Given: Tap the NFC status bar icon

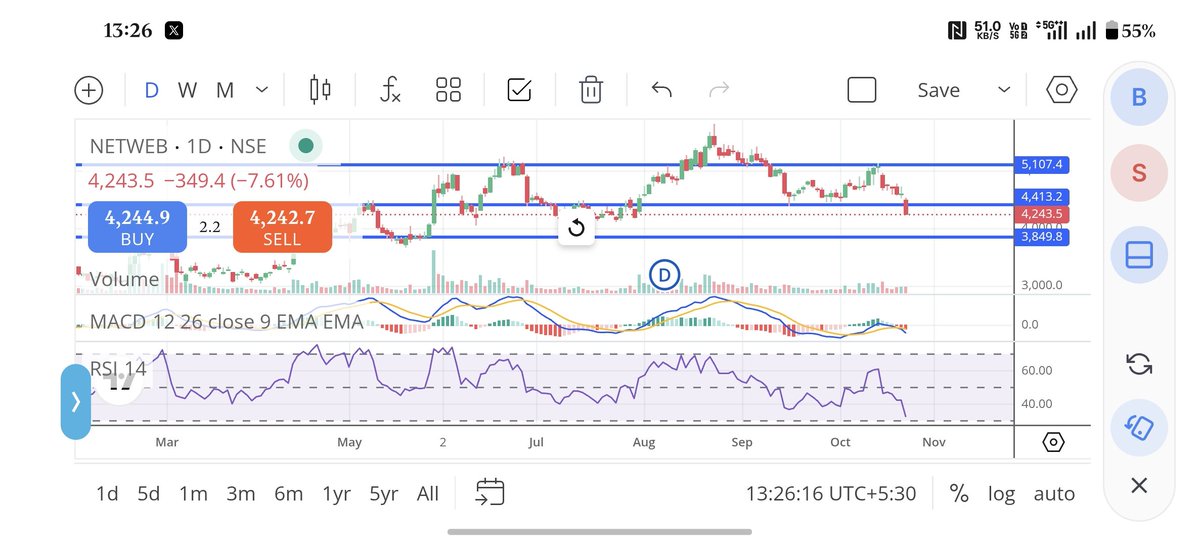Looking at the screenshot, I should 958,32.
